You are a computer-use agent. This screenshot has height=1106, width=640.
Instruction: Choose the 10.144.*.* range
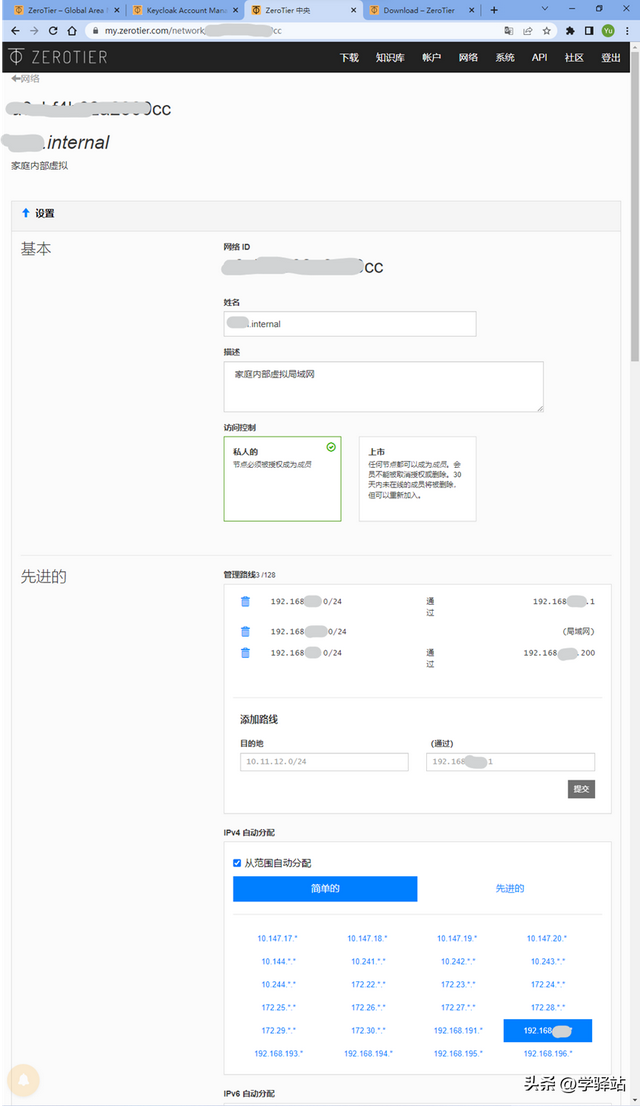(x=279, y=961)
